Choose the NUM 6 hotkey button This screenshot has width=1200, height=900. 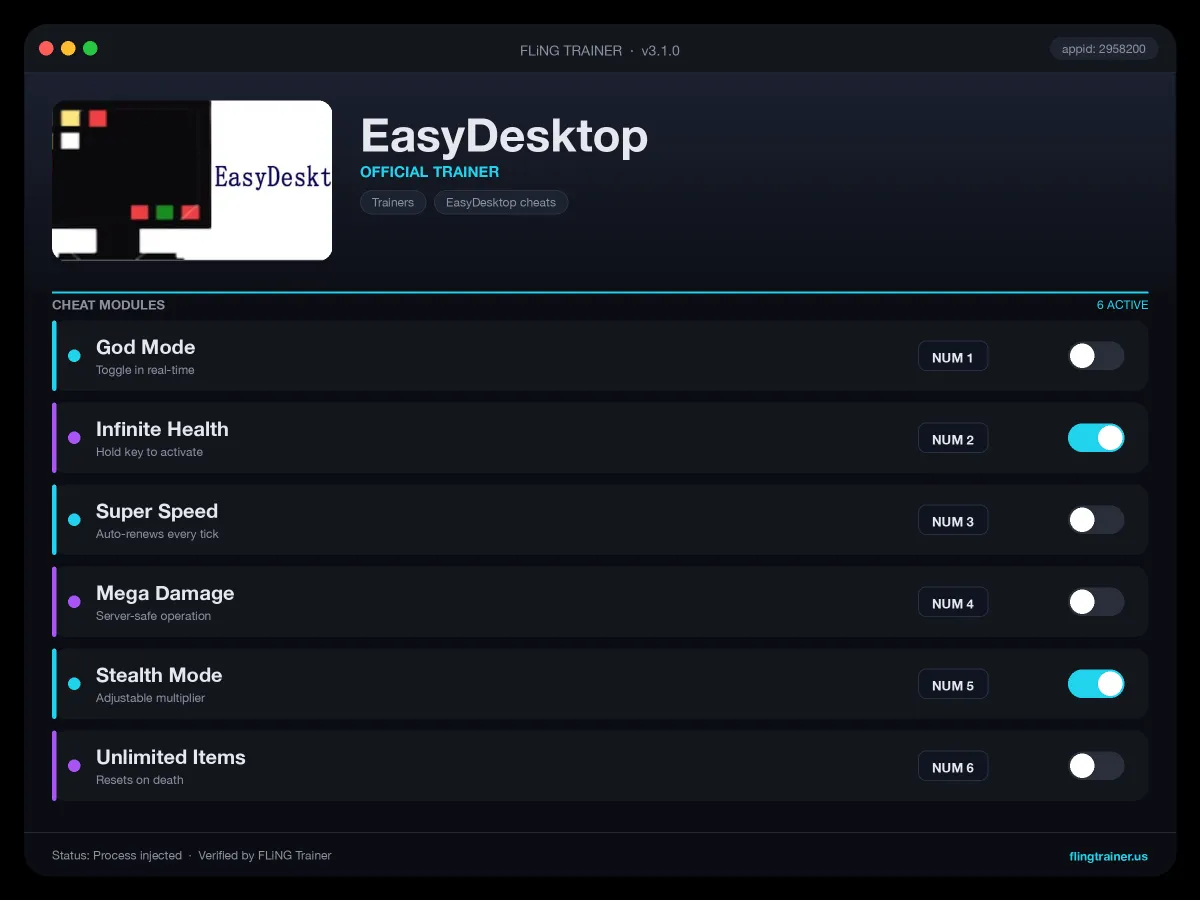pyautogui.click(x=953, y=767)
